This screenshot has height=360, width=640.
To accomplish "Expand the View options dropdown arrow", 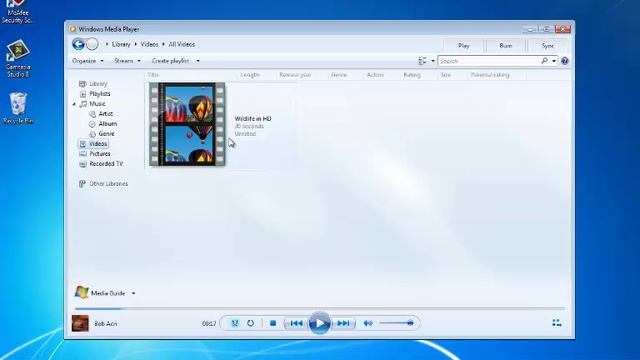I will [433, 61].
